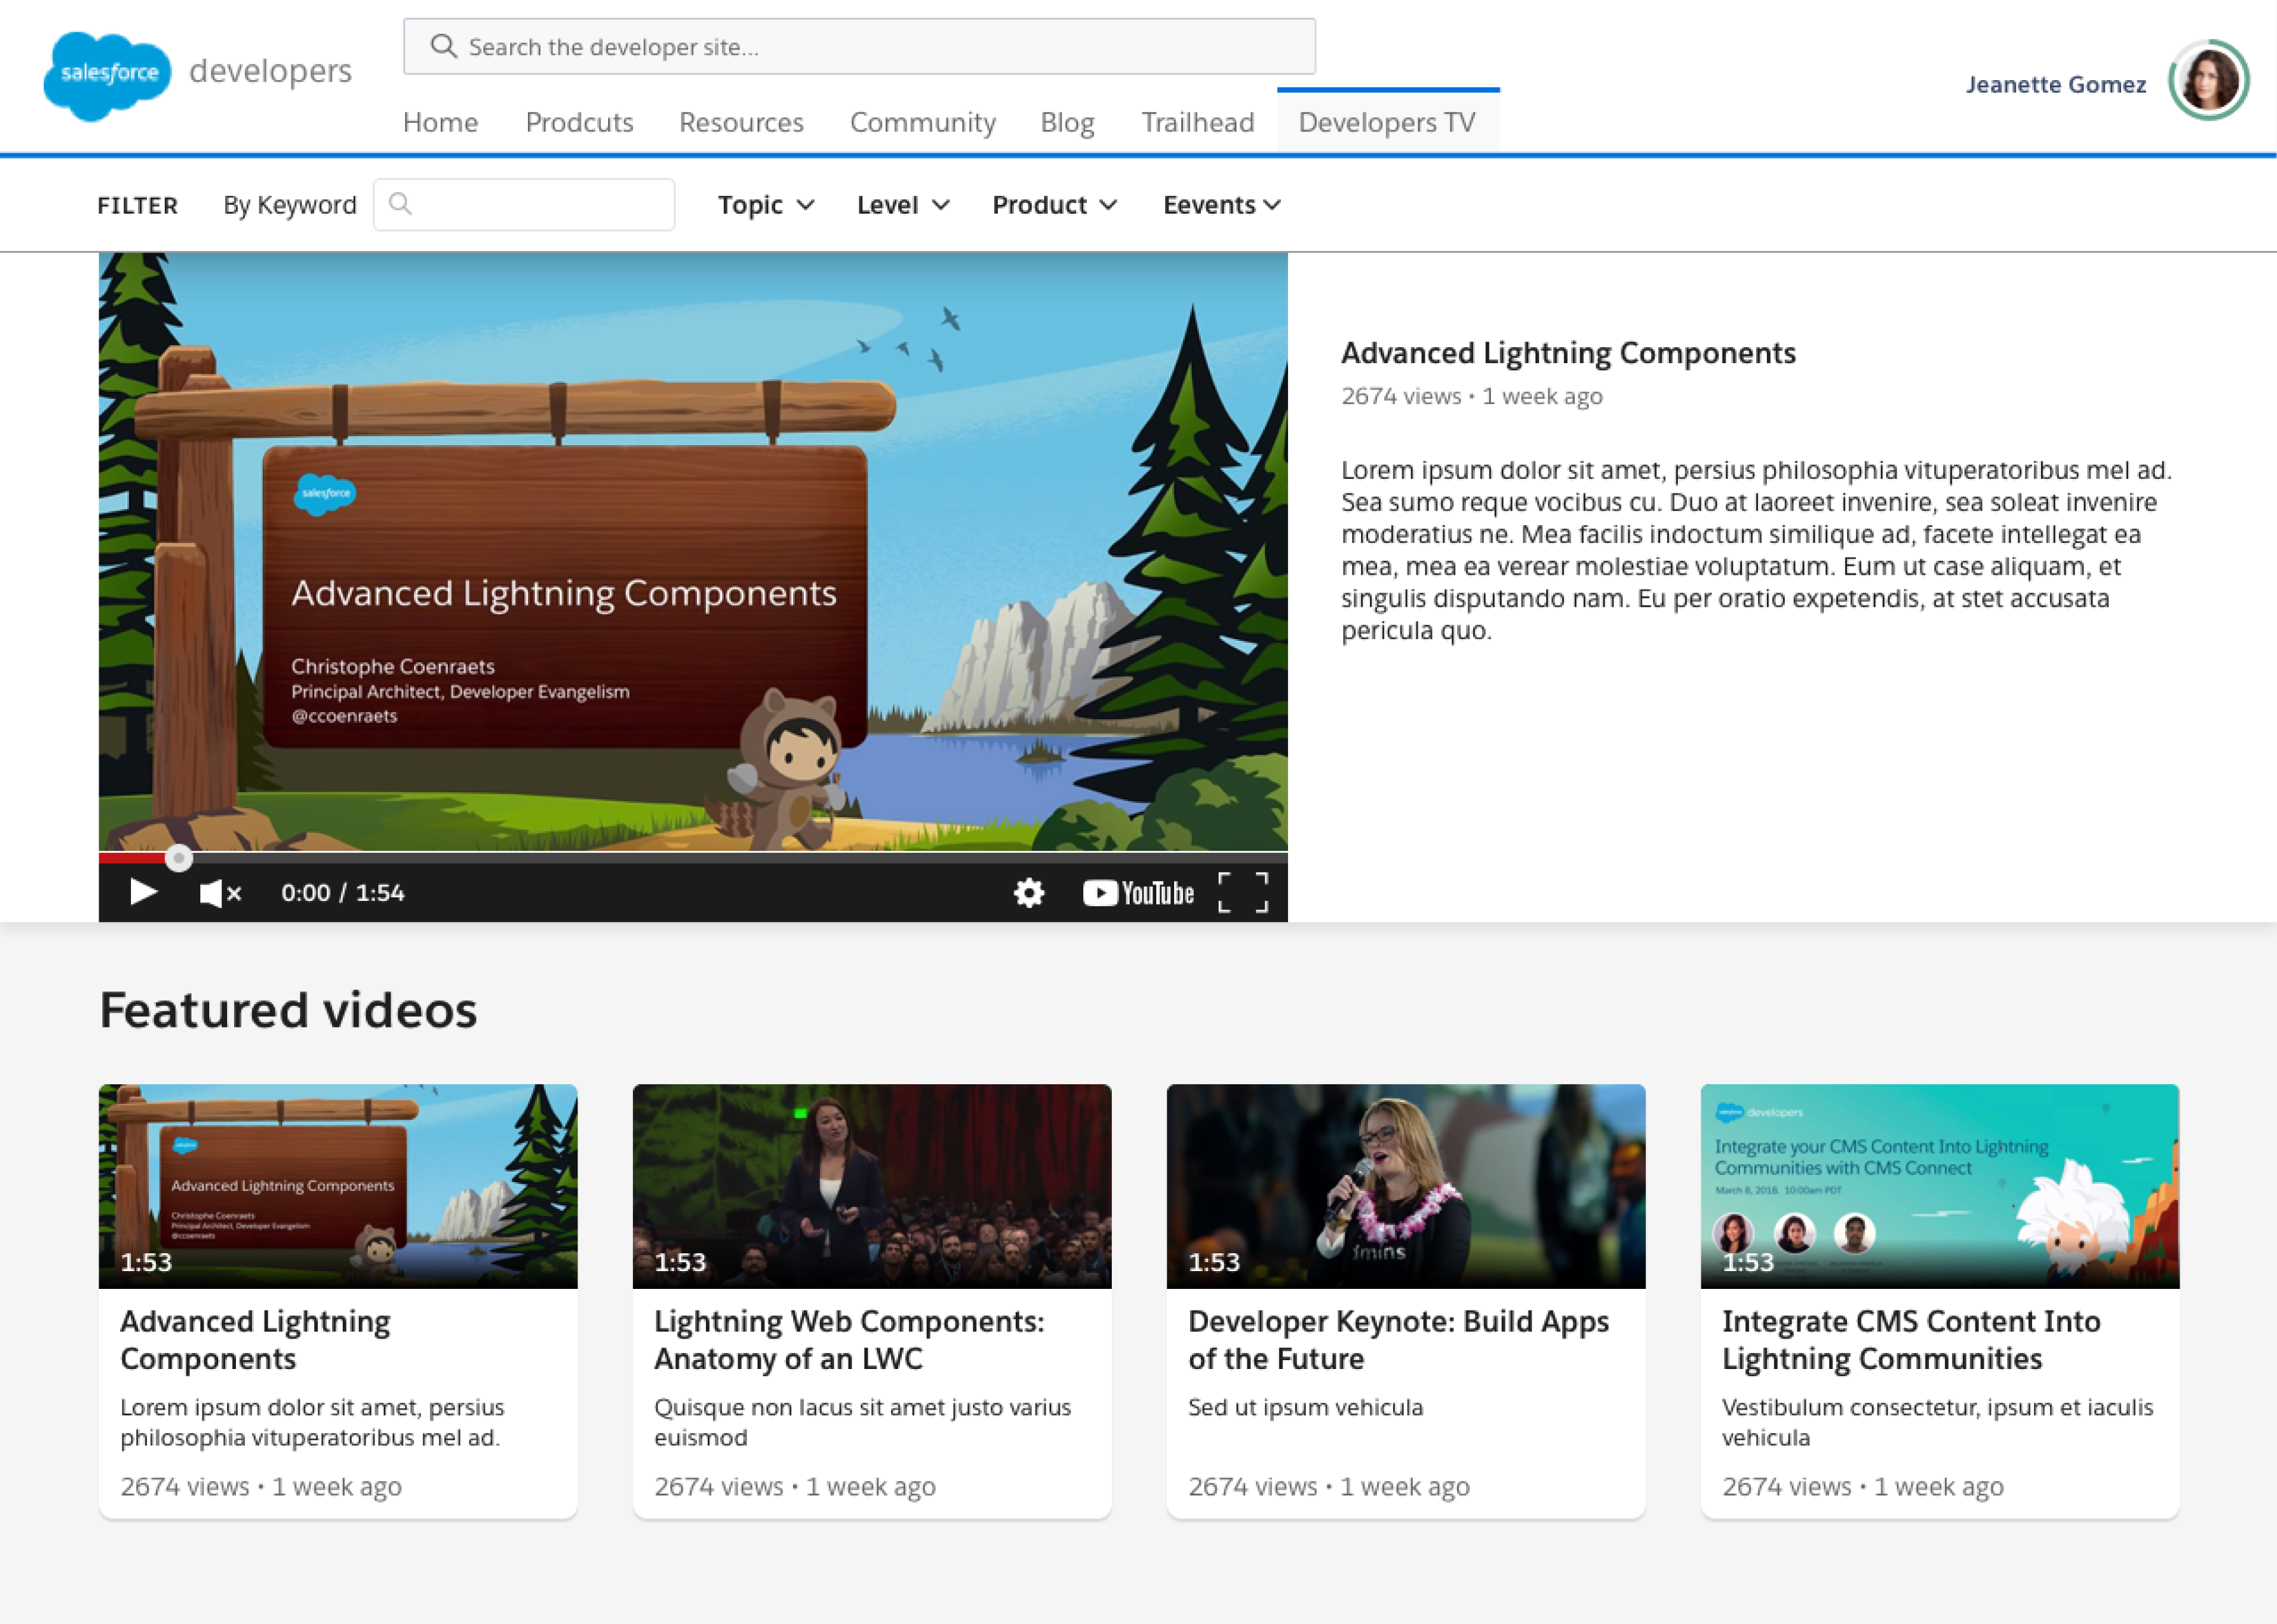The height and width of the screenshot is (1624, 2277).
Task: Expand the Eevents filter dropdown
Action: (x=1222, y=205)
